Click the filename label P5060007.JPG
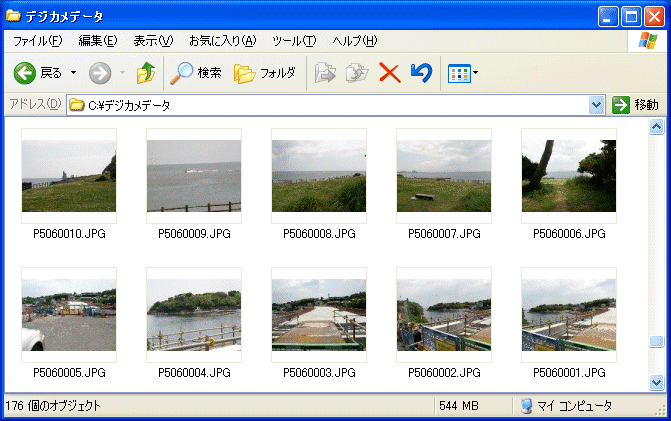This screenshot has height=421, width=671. 444,234
